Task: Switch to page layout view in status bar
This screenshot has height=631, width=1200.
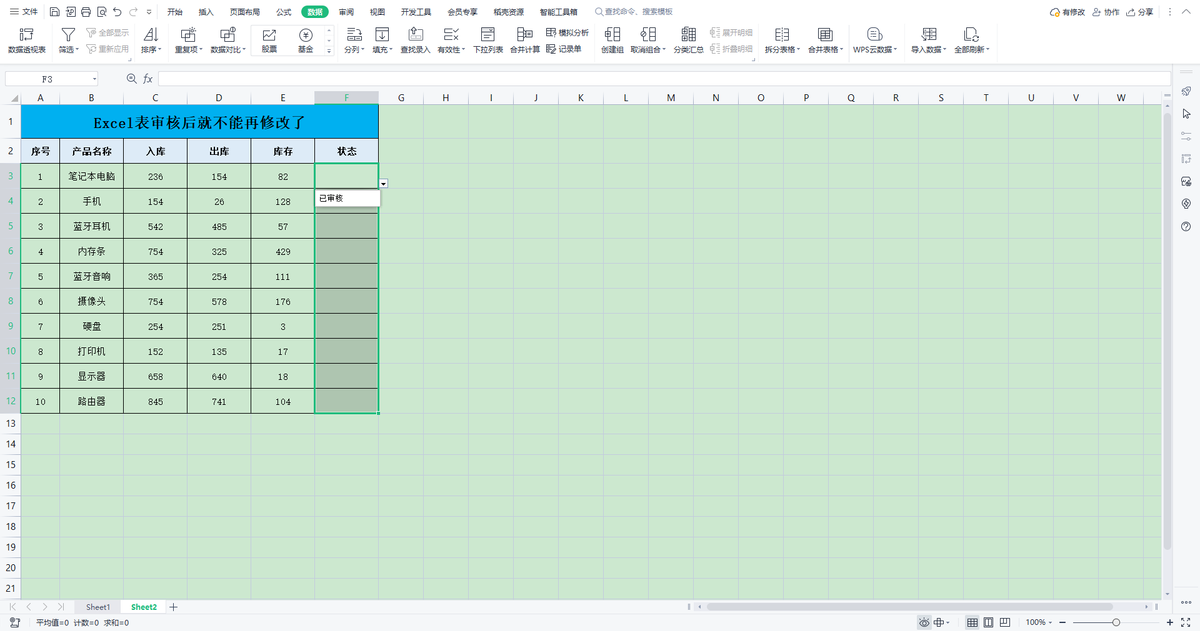Action: [989, 622]
